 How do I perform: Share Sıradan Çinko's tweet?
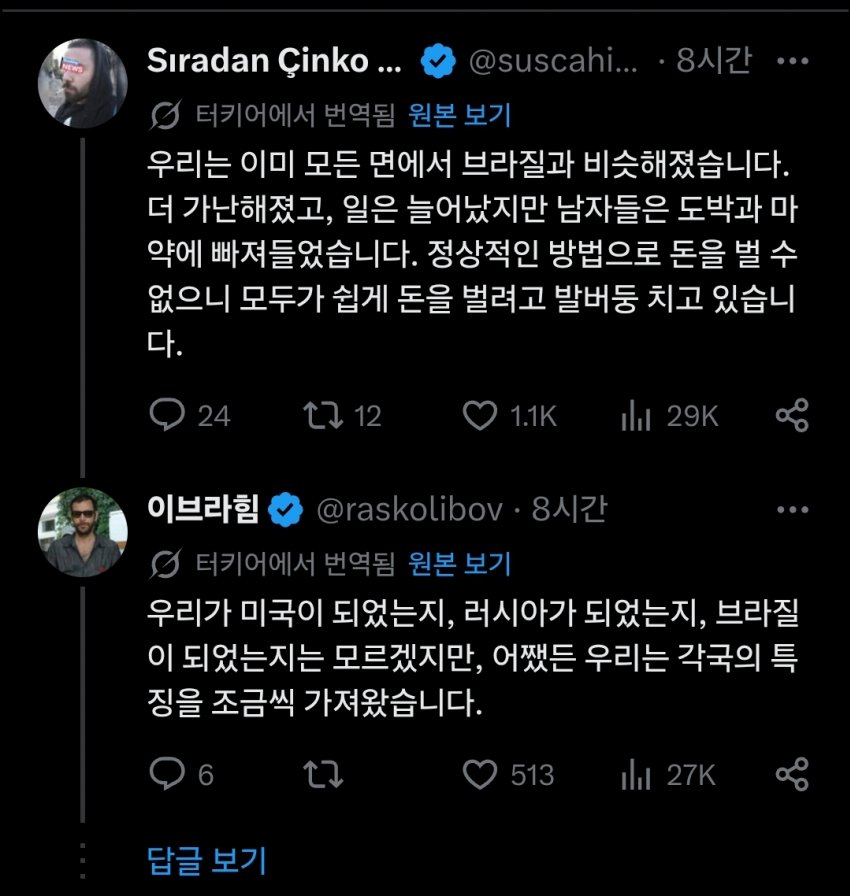coord(792,416)
